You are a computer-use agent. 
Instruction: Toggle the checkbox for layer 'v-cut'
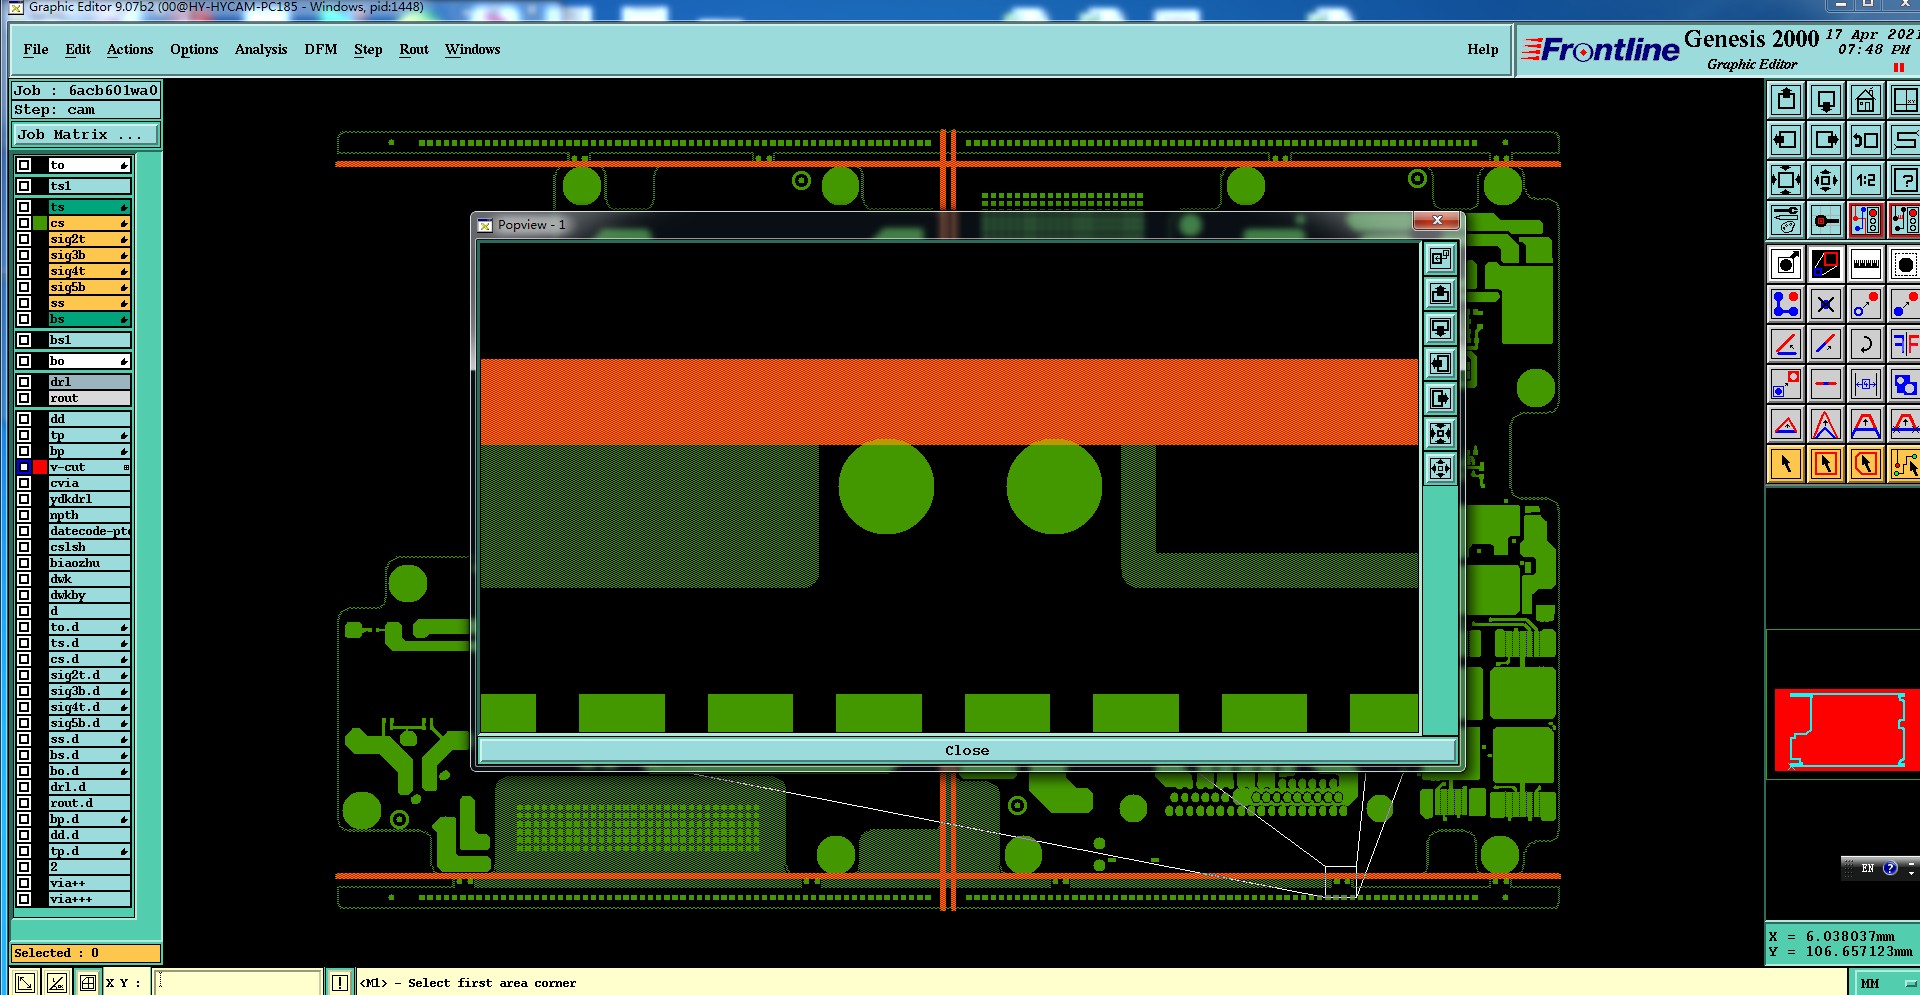(24, 467)
